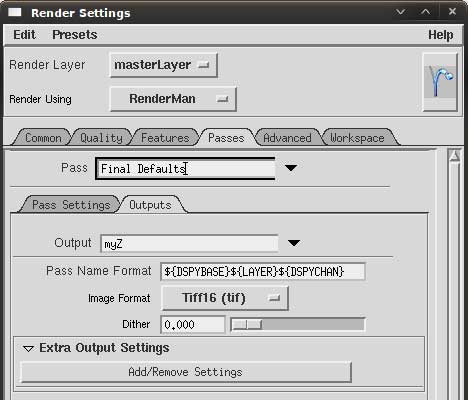Open the Pass list dropdown arrow
Viewport: 468px width, 400px height.
click(x=291, y=168)
